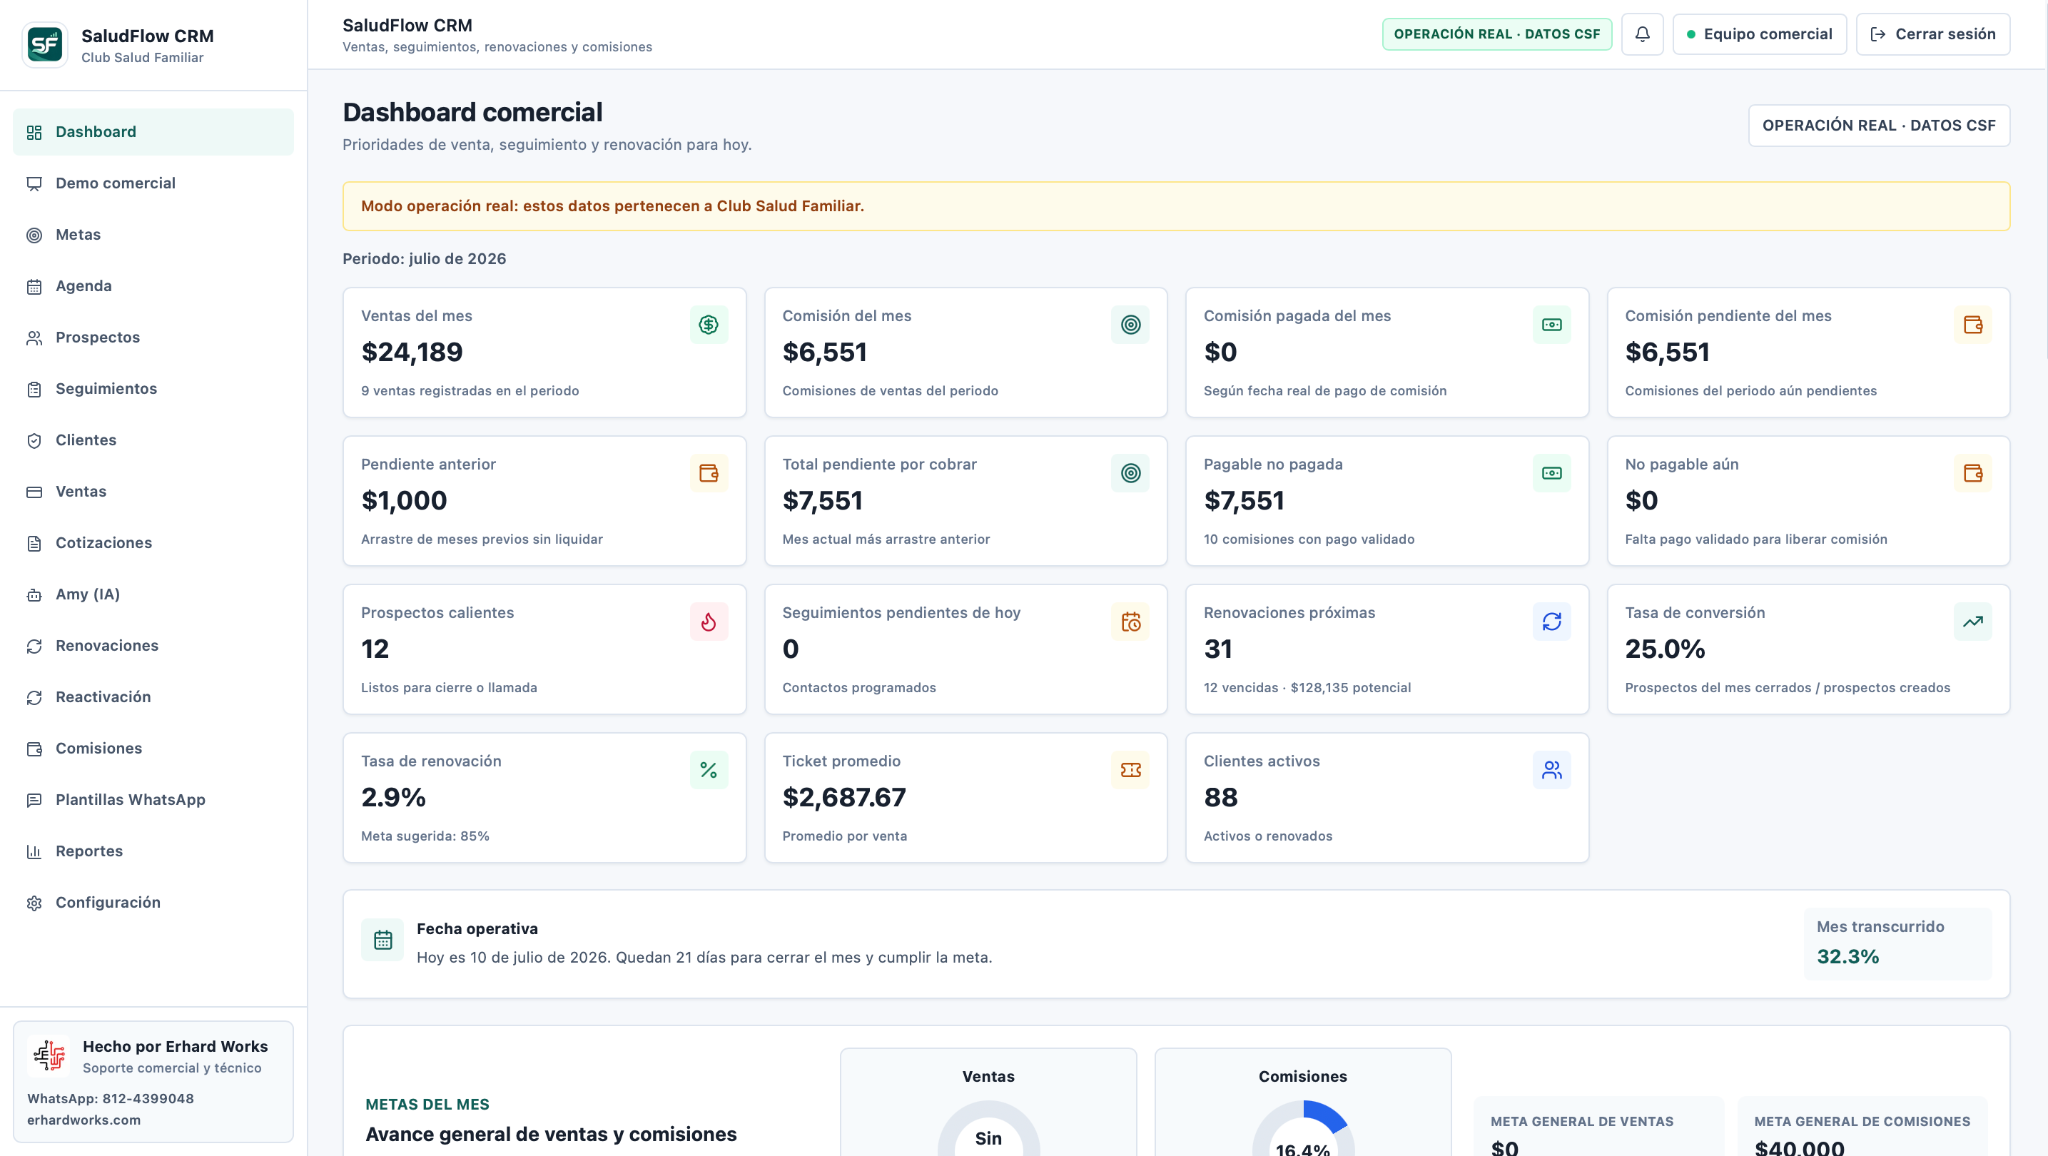
Task: Click the $2,687.67 ticket promedio value
Action: pyautogui.click(x=844, y=798)
